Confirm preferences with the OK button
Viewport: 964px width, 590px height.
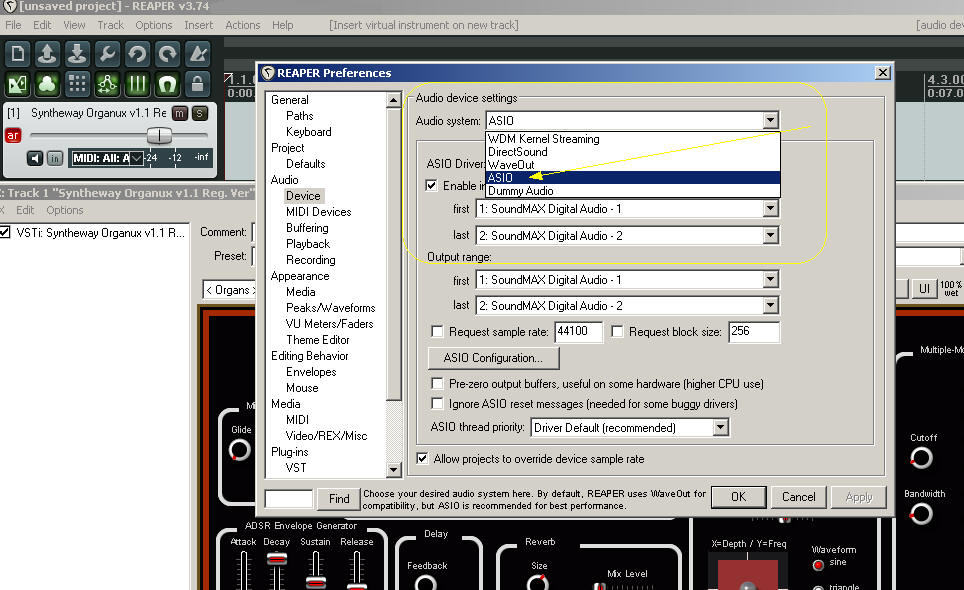pos(738,497)
